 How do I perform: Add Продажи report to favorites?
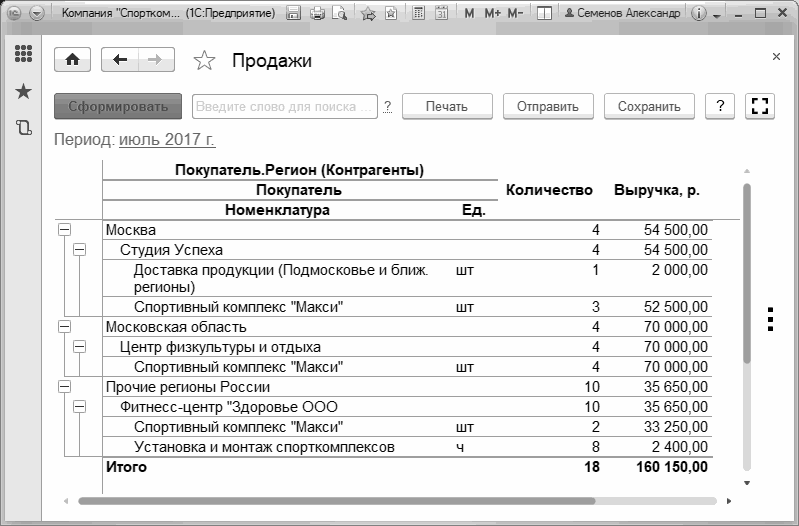coord(204,61)
